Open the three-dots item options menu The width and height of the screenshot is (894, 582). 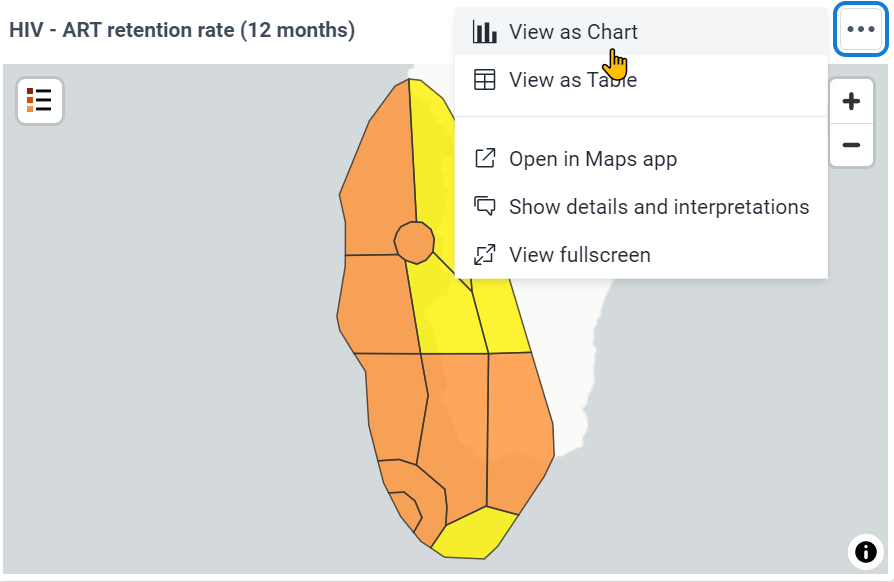[860, 29]
